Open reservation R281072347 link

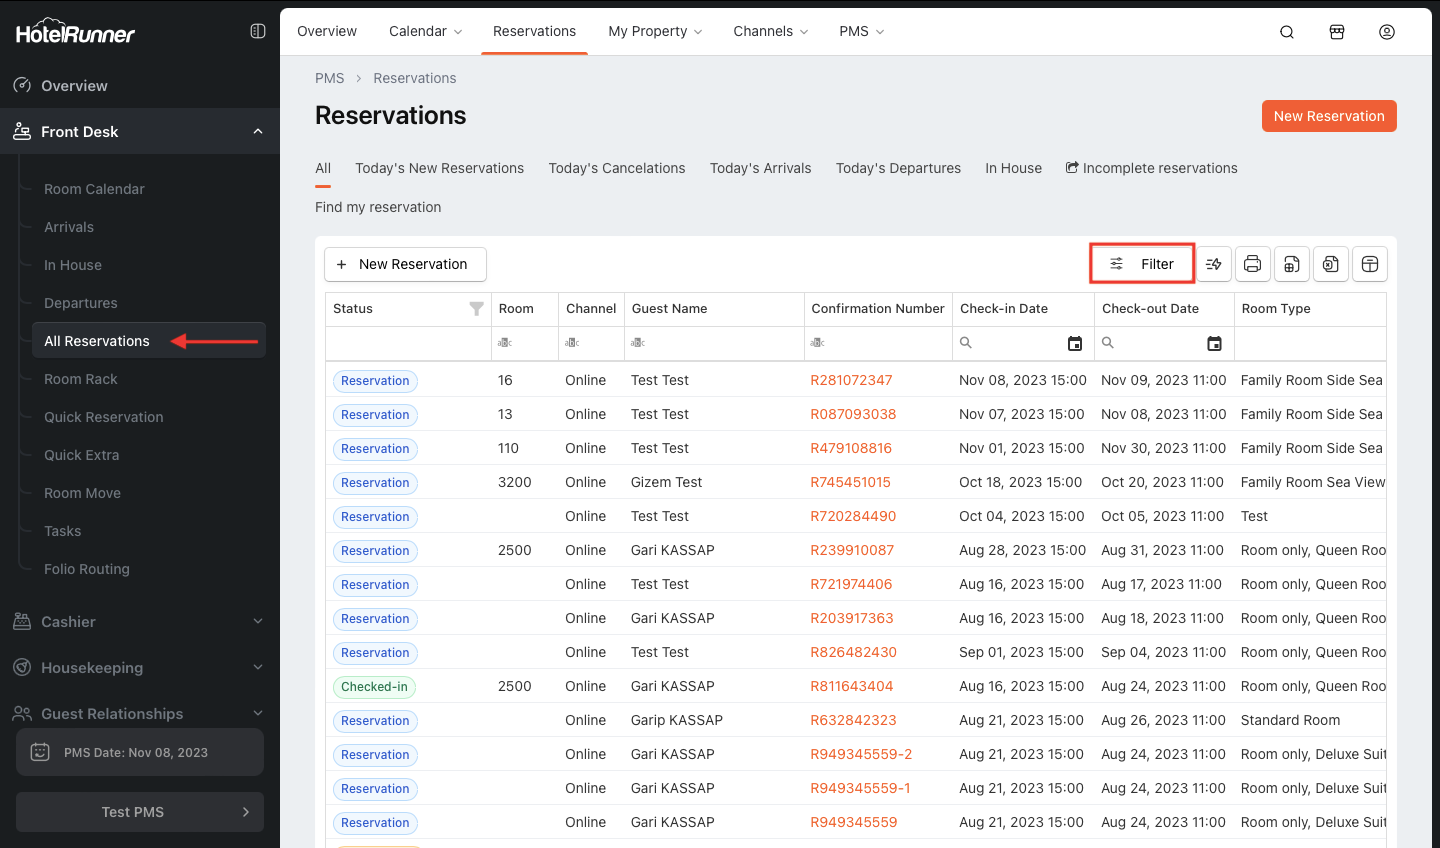pyautogui.click(x=851, y=380)
